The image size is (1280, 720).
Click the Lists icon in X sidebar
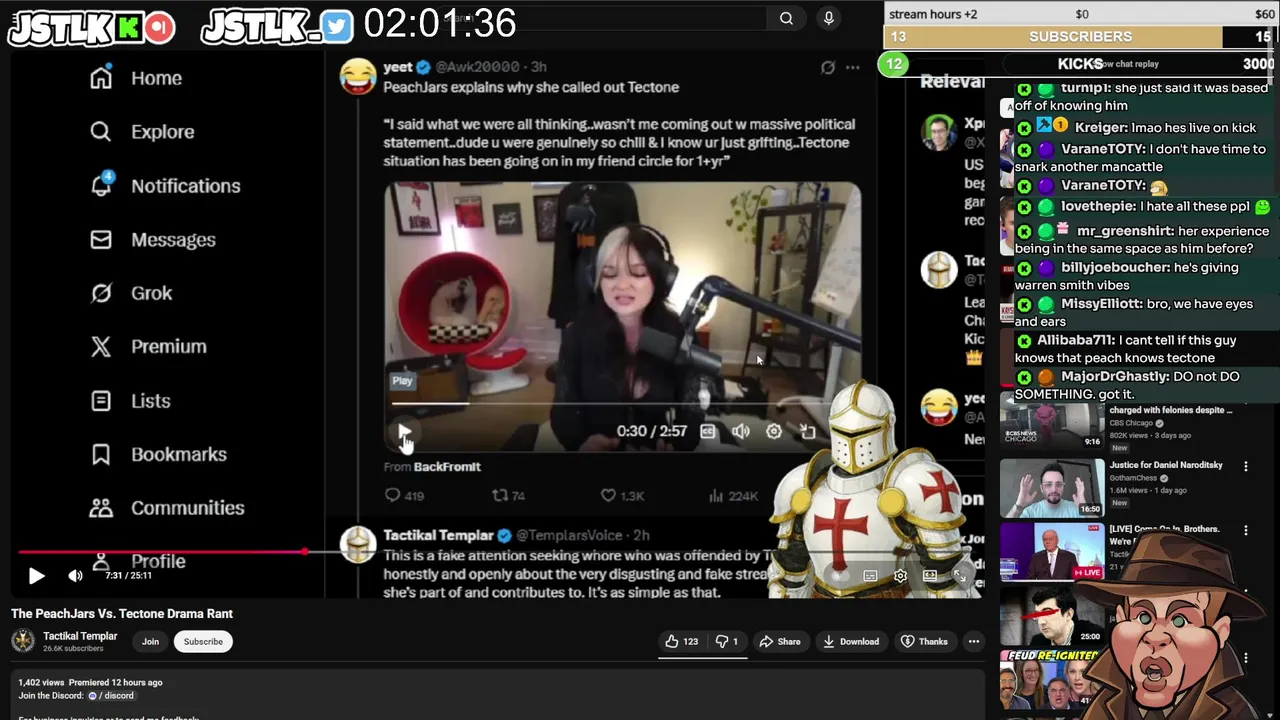[101, 401]
